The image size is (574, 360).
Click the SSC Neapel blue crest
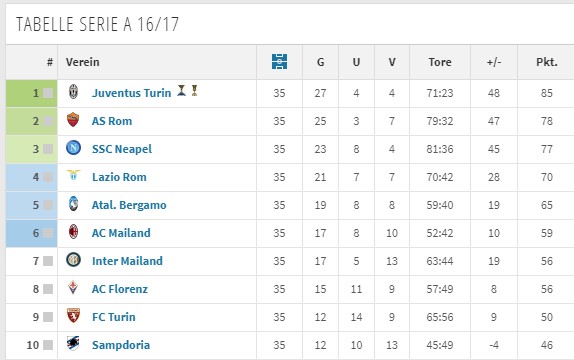[73, 148]
